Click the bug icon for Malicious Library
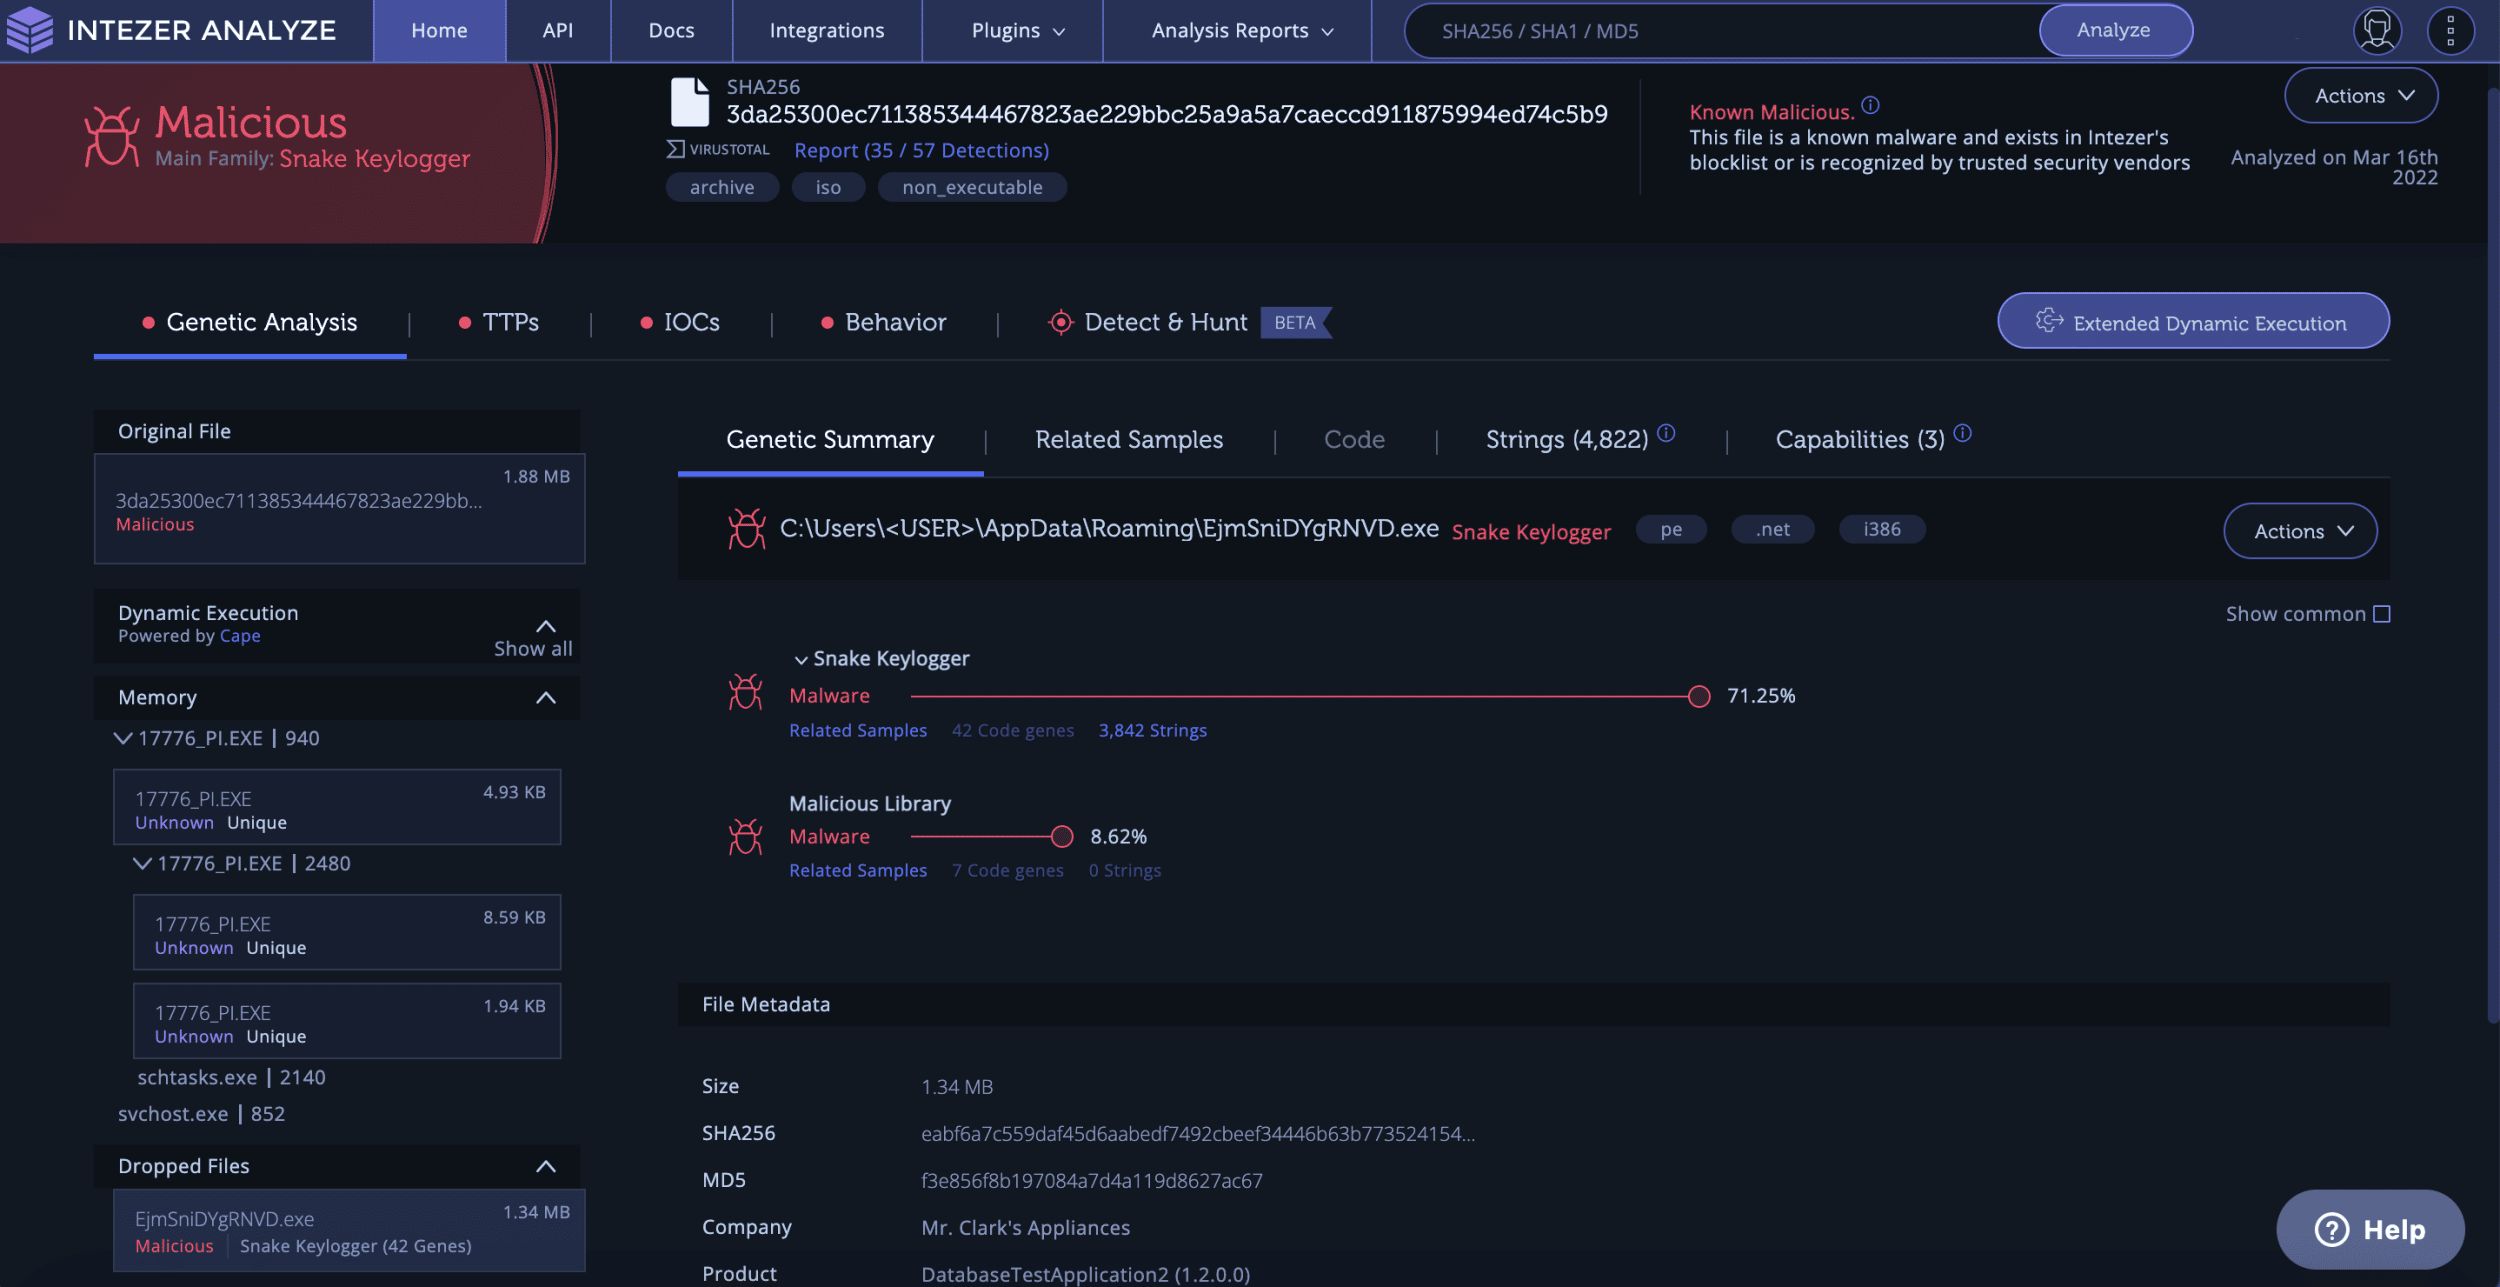2500x1287 pixels. [745, 837]
